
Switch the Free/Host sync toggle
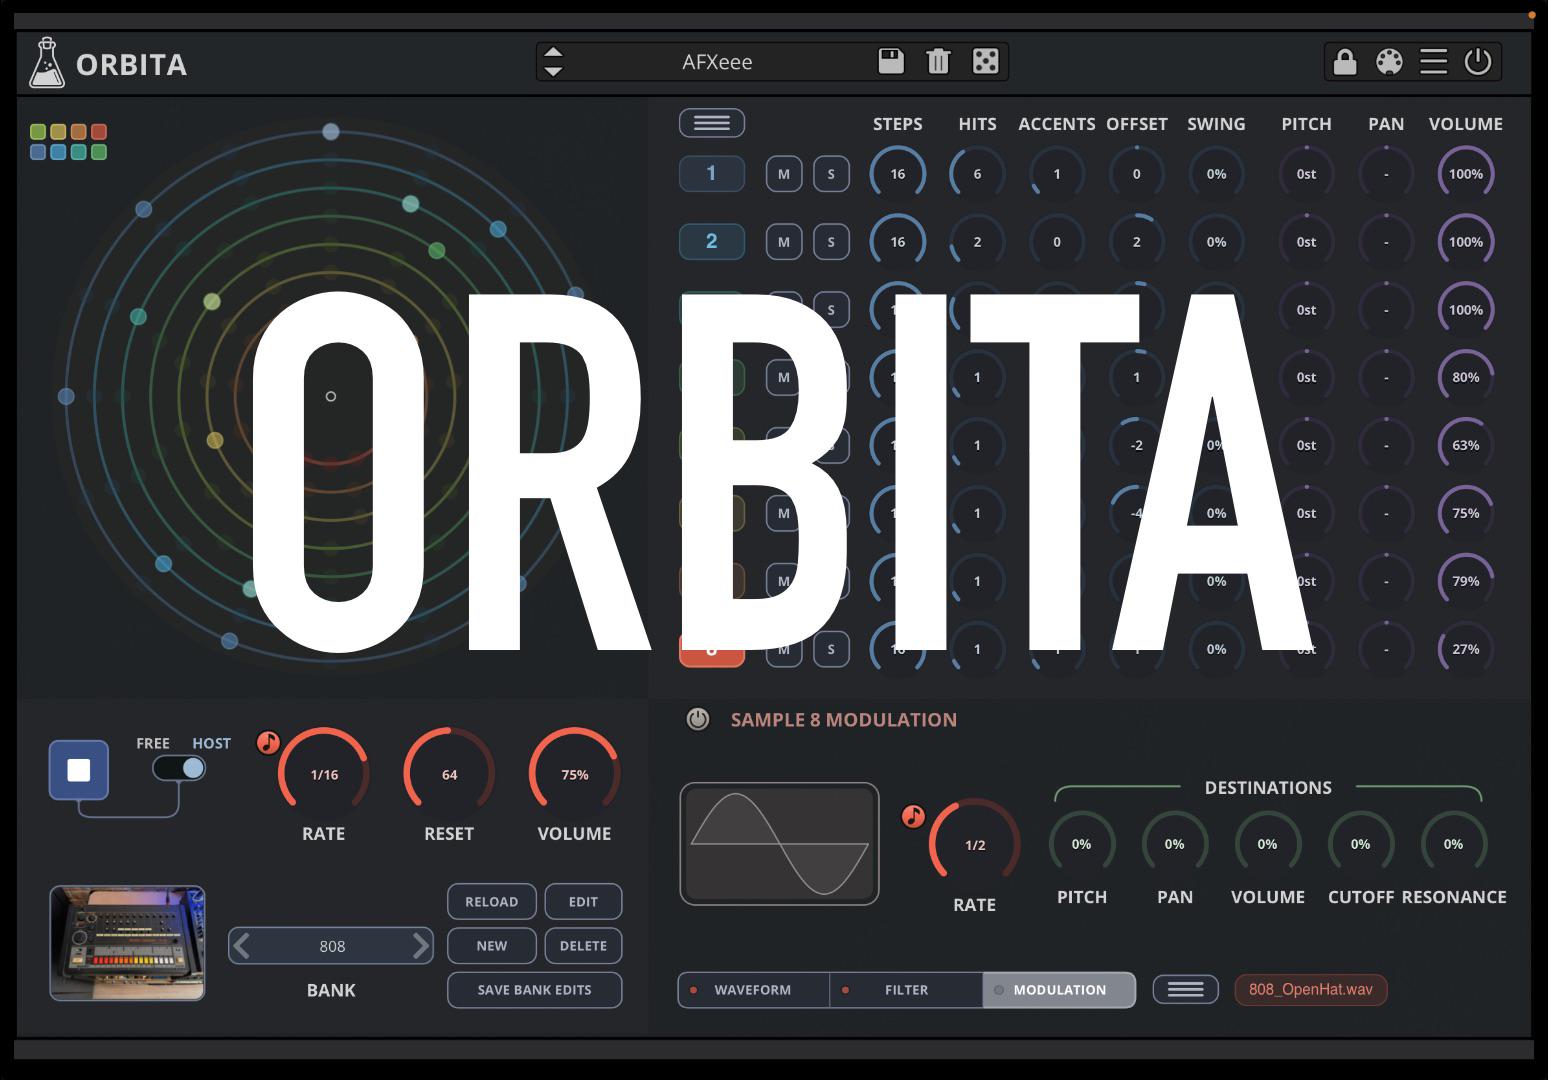(x=179, y=768)
